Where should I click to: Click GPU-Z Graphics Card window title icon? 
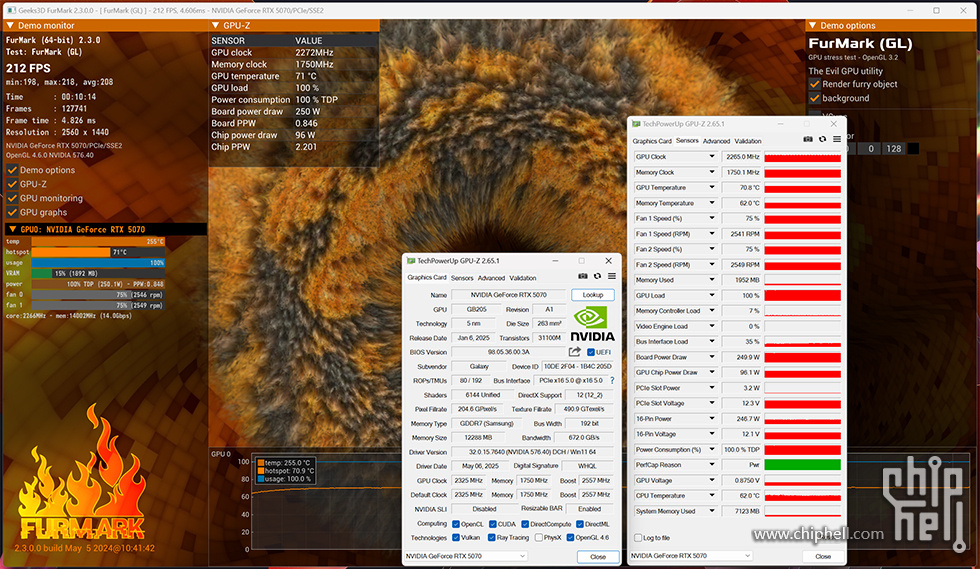[x=411, y=261]
